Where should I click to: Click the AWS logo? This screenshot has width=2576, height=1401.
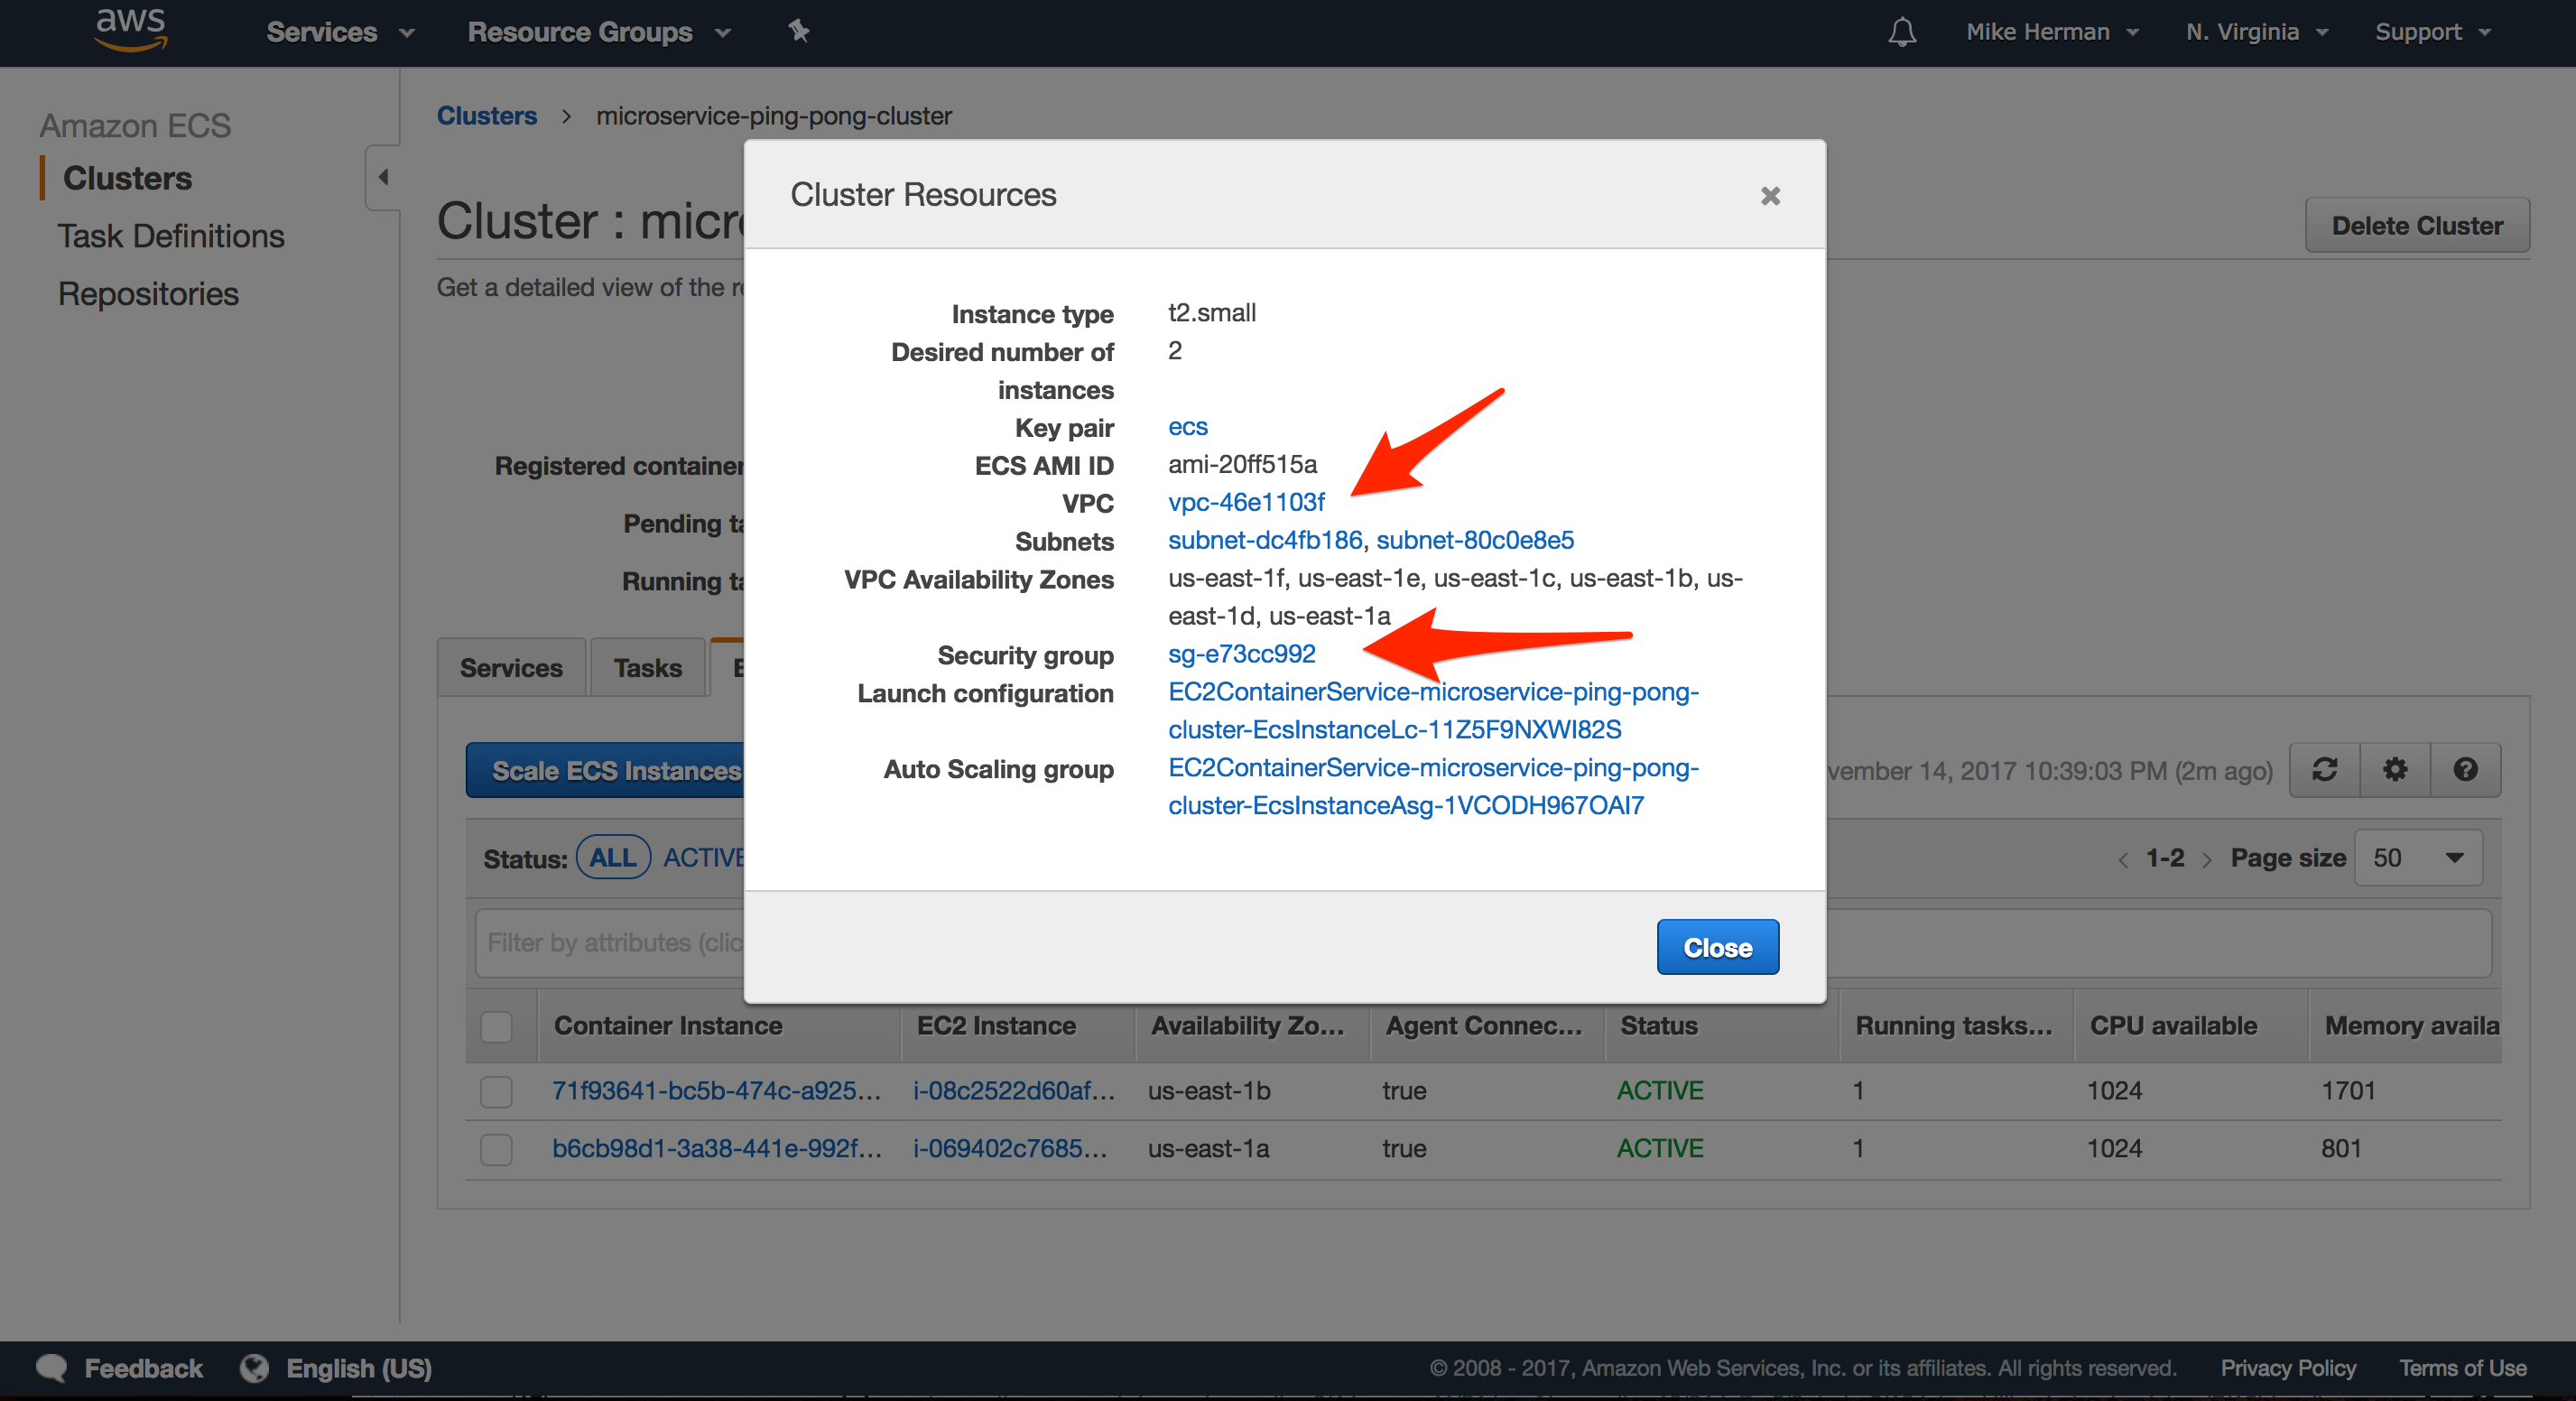[130, 30]
